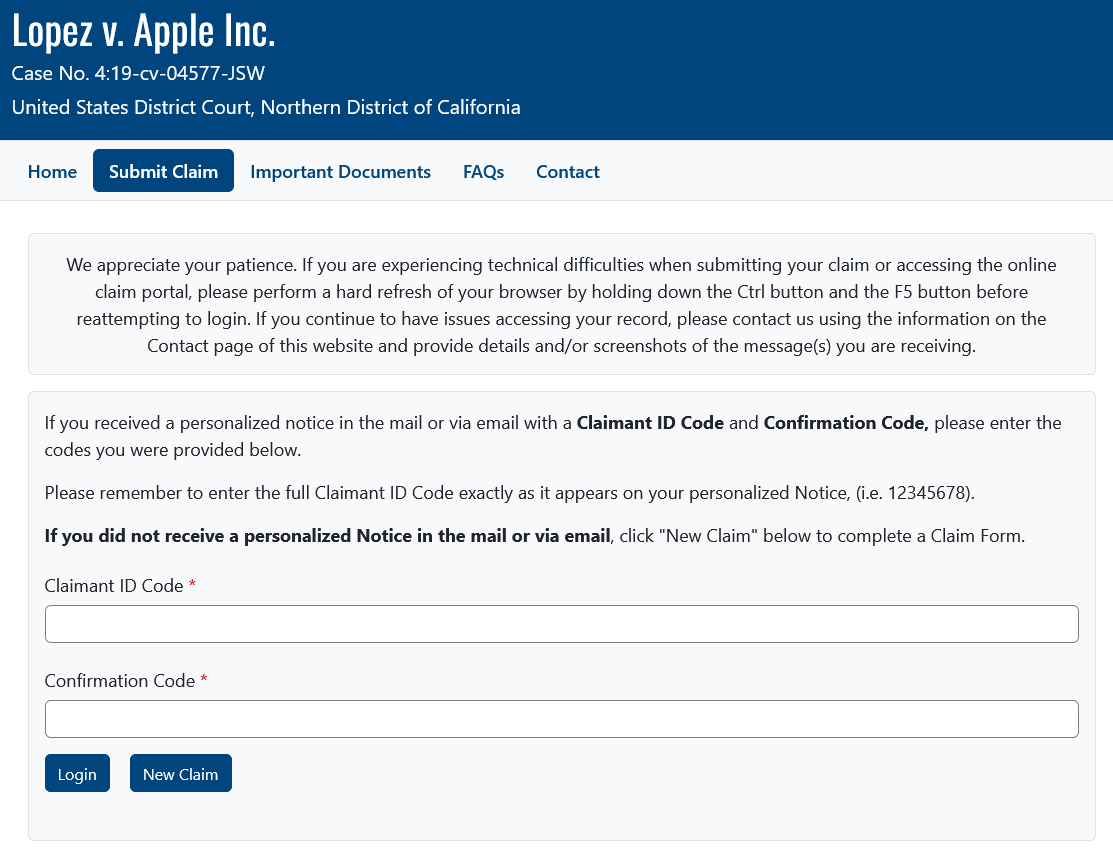Start a New Claim
The height and width of the screenshot is (858, 1113).
(181, 773)
